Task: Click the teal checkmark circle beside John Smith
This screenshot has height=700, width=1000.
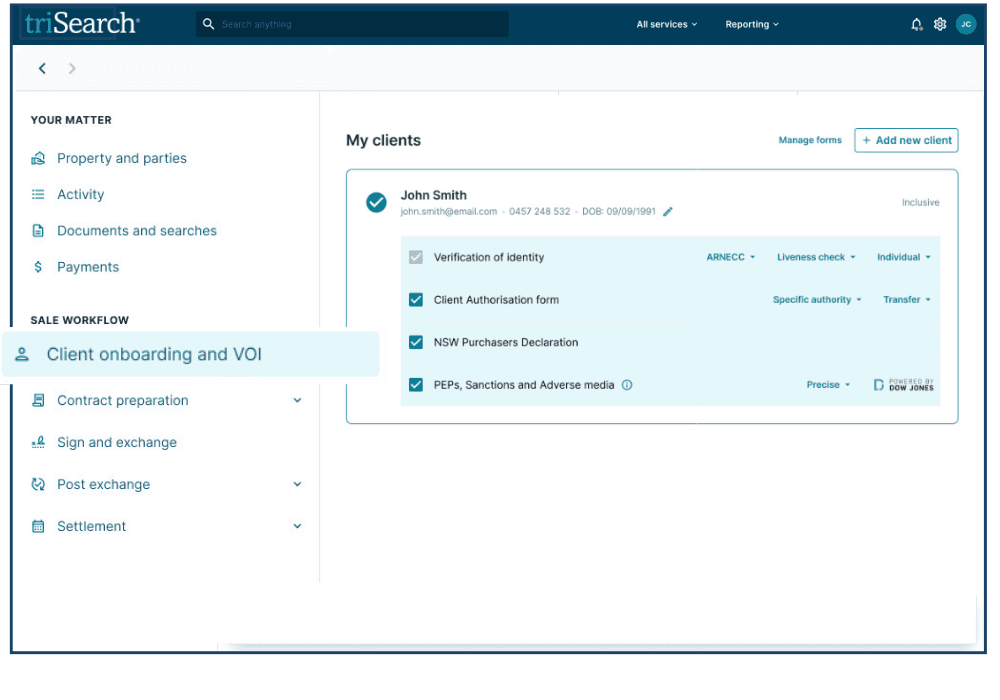Action: 376,203
